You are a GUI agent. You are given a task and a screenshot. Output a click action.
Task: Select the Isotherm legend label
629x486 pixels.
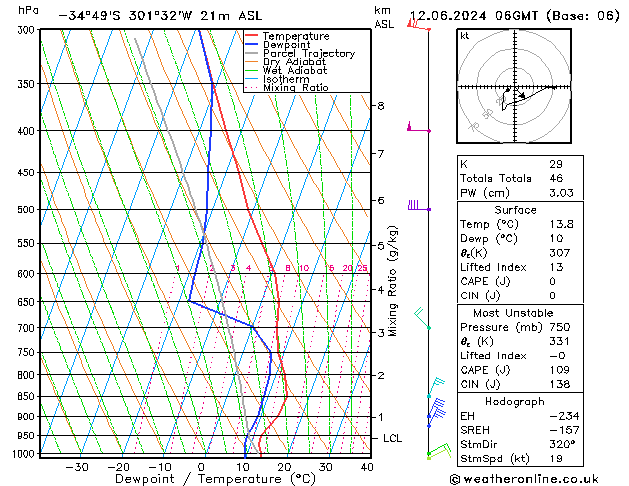(x=286, y=79)
